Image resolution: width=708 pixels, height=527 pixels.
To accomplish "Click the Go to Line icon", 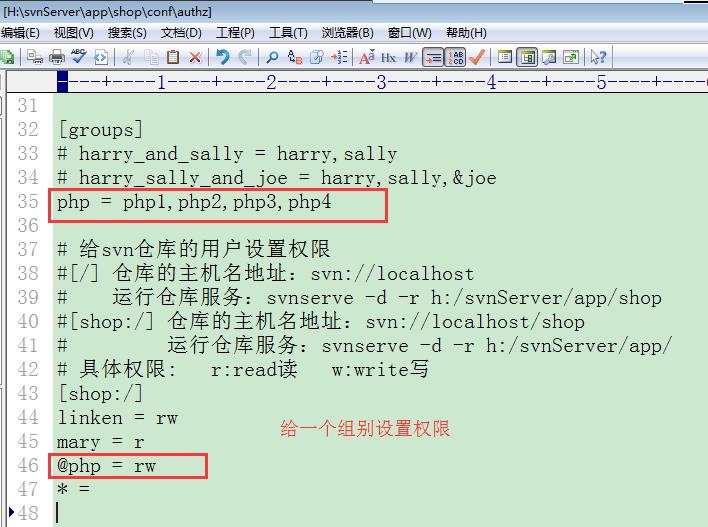I will point(339,57).
